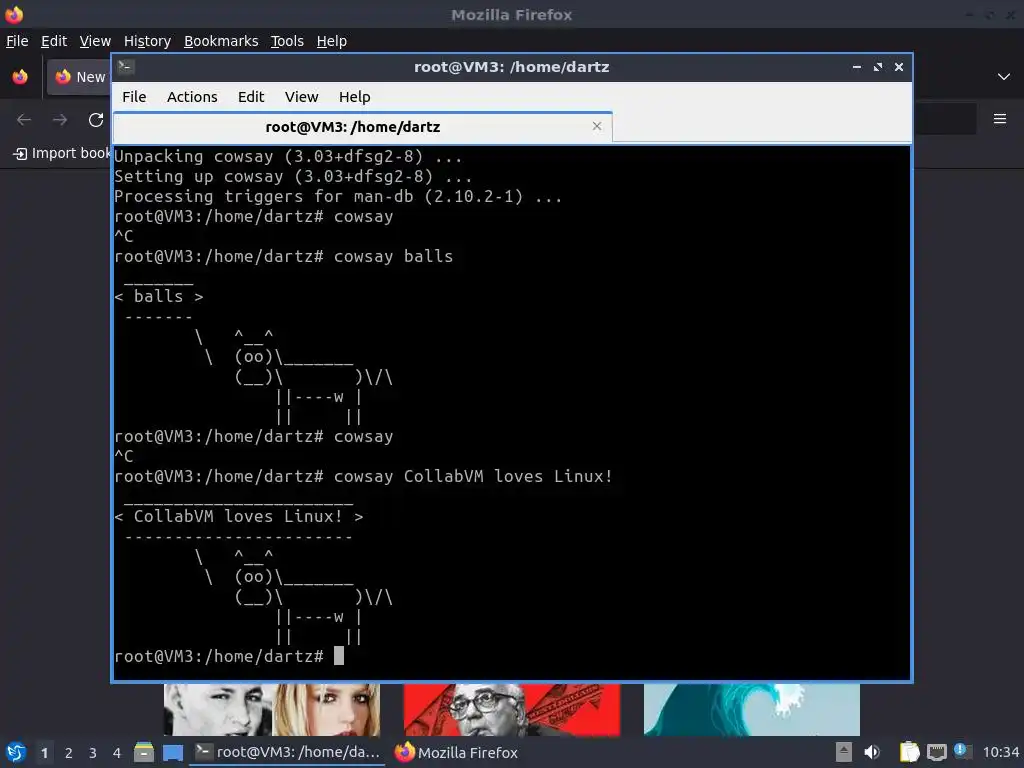Click Mozilla Firefox taskbar button

(456, 752)
